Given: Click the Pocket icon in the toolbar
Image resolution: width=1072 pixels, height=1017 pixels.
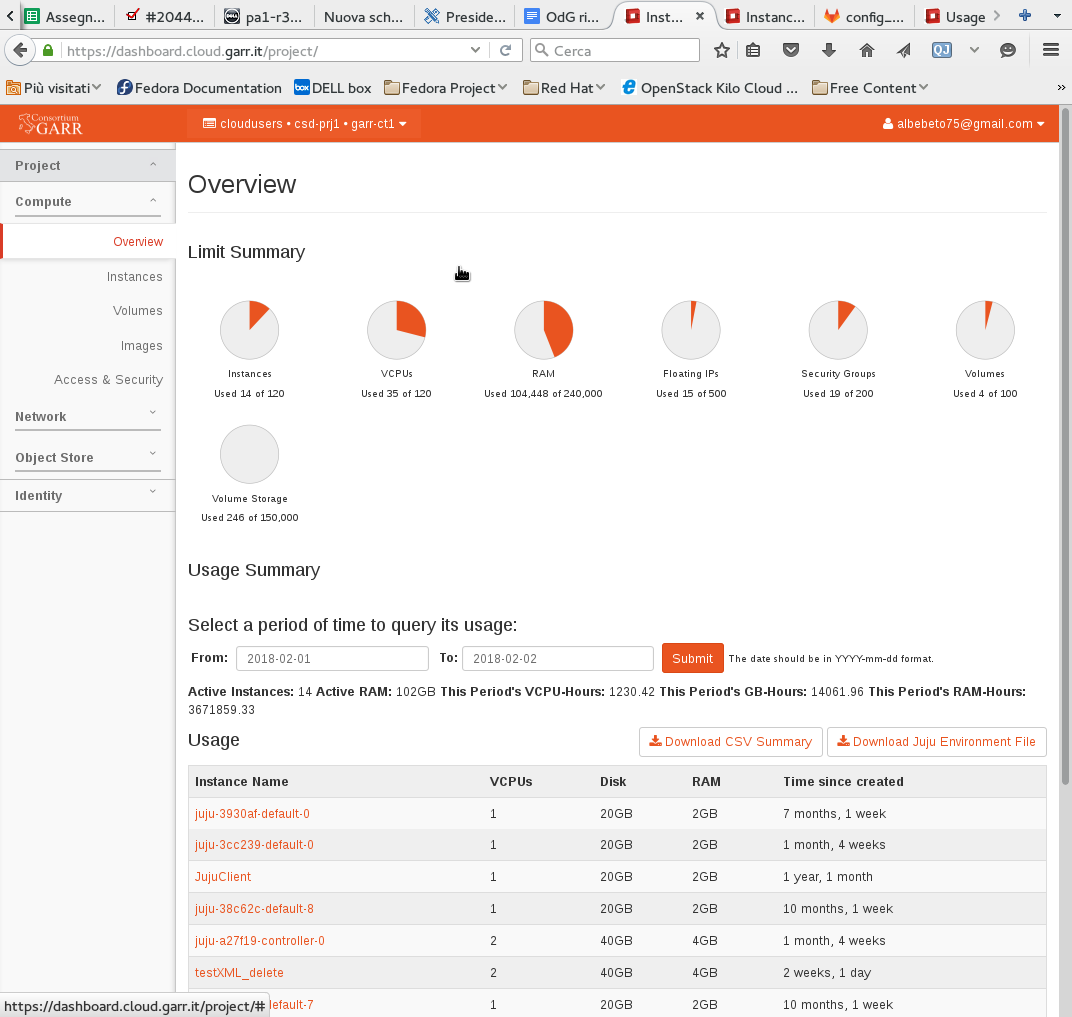Looking at the screenshot, I should [791, 50].
